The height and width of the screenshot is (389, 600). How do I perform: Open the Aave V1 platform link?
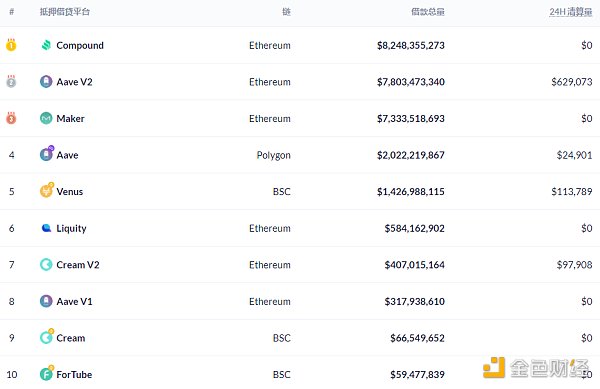click(74, 301)
